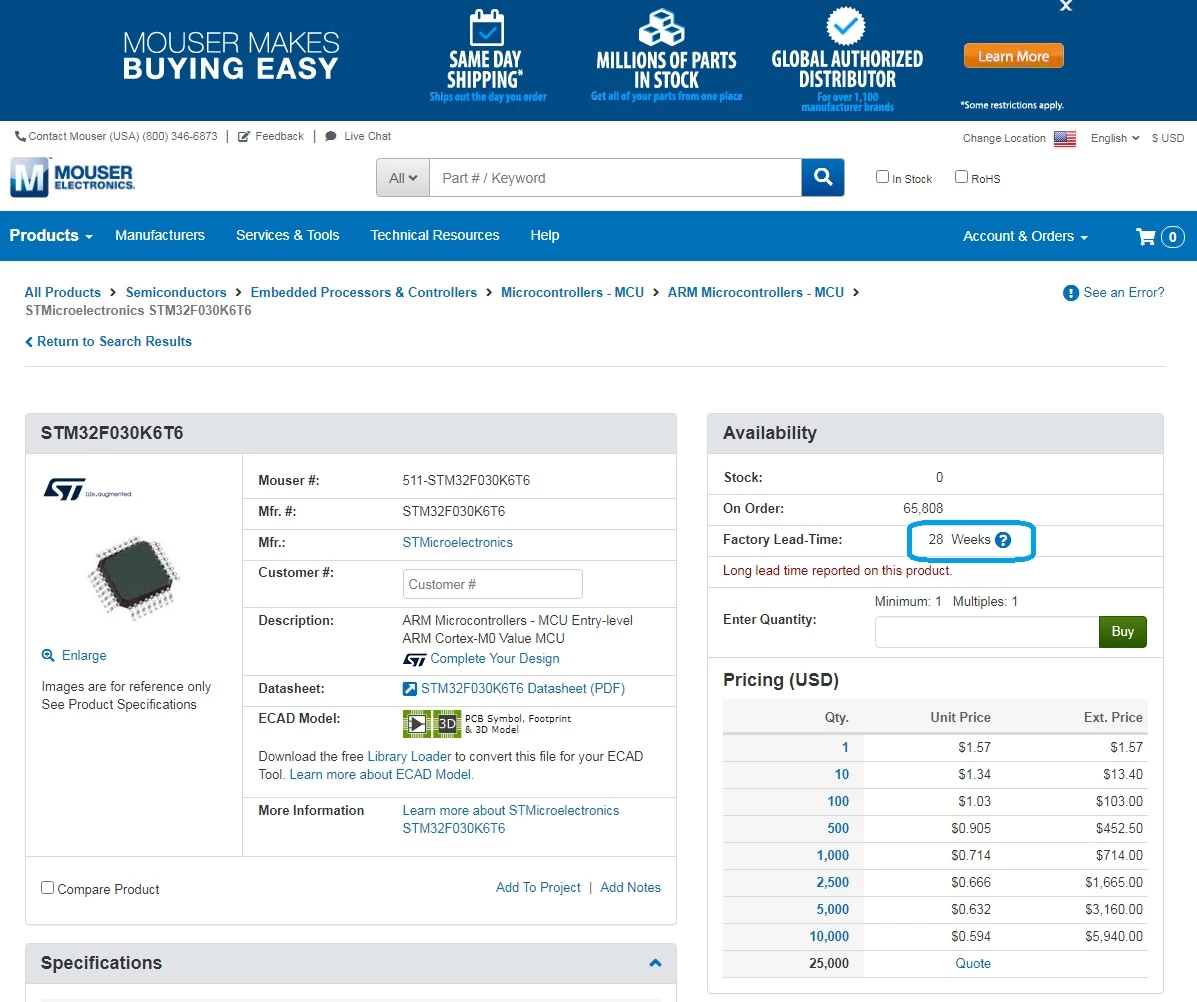Click the Learn More banner button

(x=1013, y=56)
